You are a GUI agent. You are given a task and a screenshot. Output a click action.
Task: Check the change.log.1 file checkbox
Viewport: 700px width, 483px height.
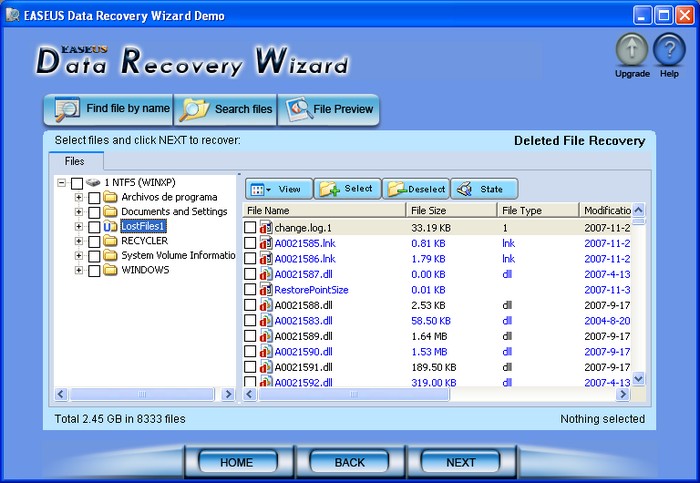250,228
